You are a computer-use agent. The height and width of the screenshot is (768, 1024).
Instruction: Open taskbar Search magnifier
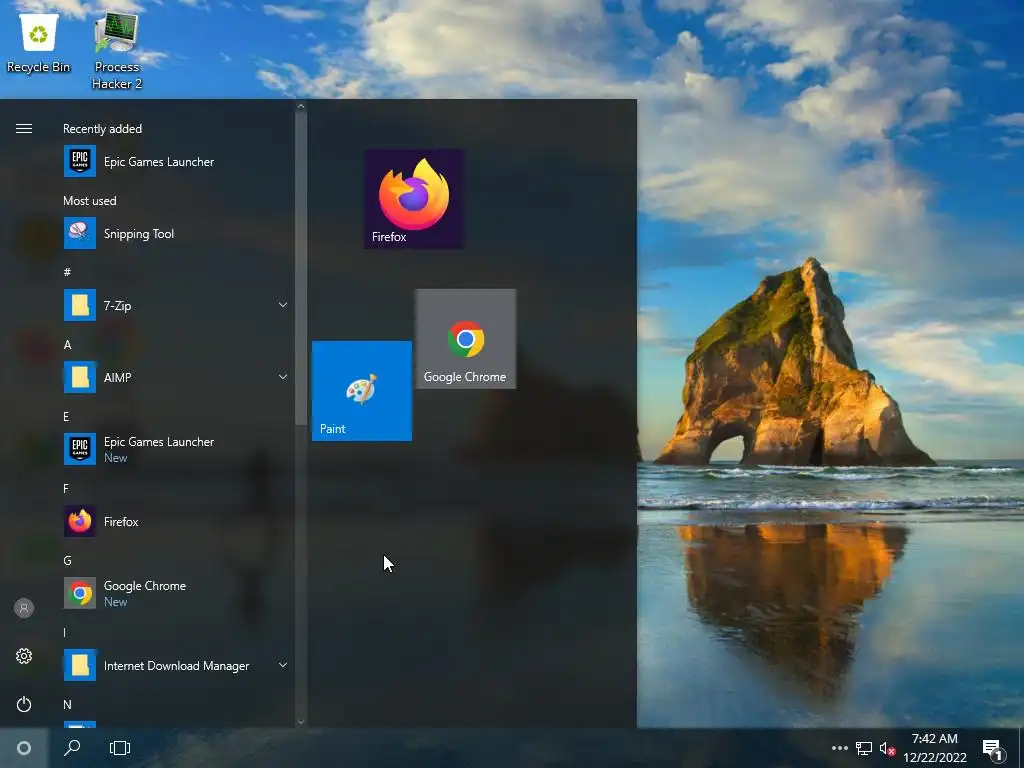coord(72,748)
